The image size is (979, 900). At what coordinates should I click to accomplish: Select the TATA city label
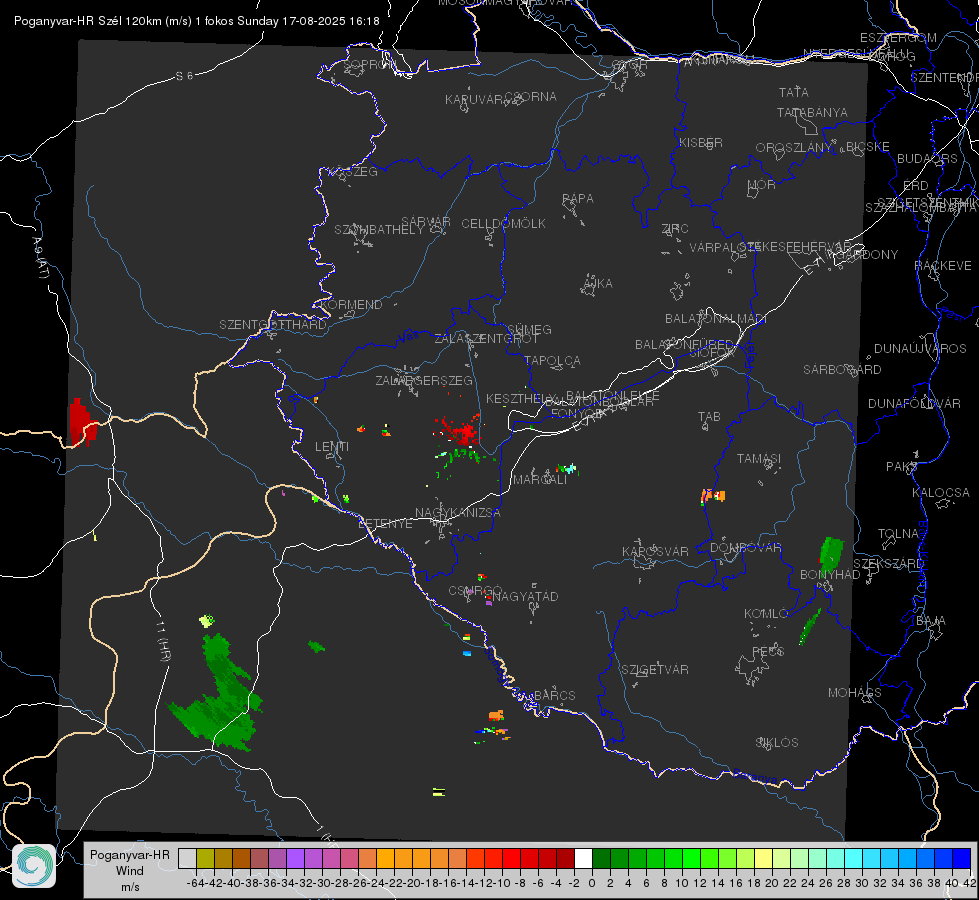[794, 92]
